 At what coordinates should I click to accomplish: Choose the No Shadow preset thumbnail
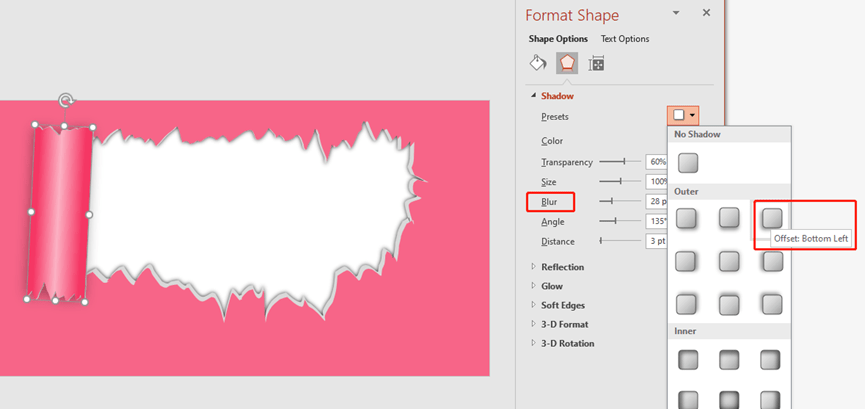688,163
